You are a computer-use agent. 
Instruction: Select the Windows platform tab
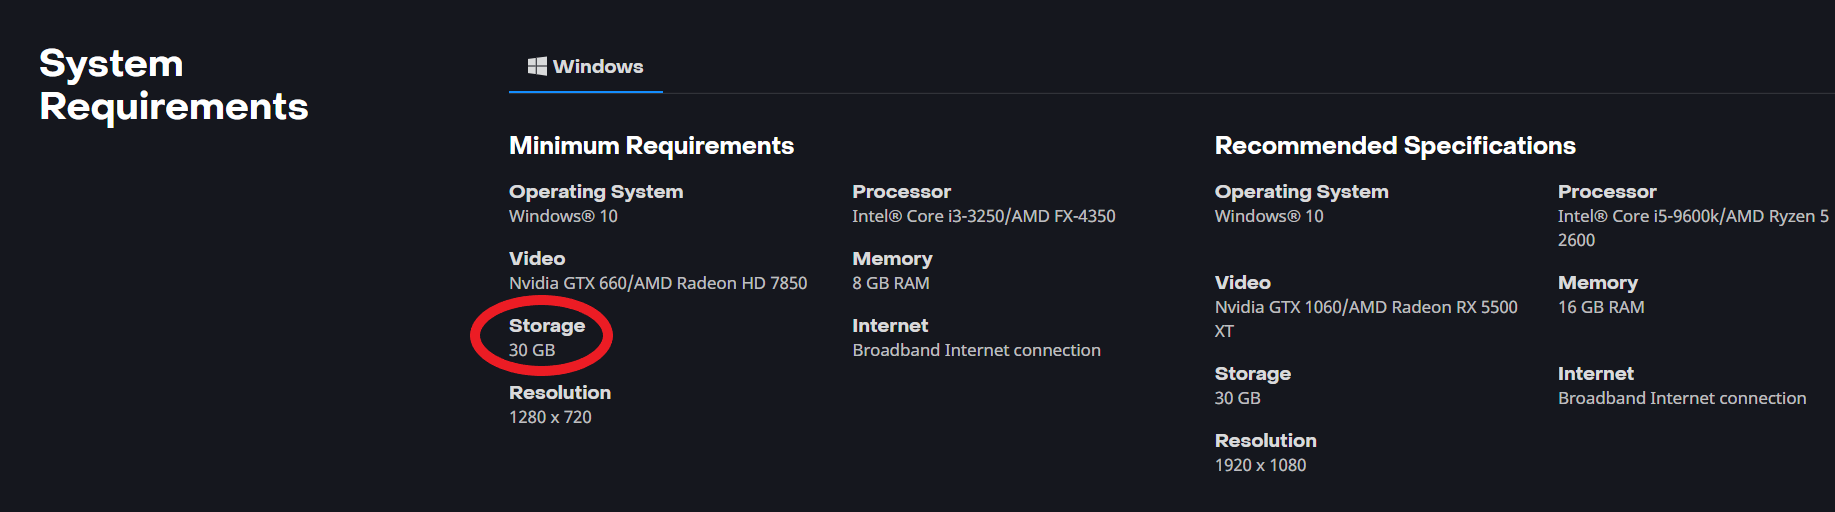tap(586, 67)
